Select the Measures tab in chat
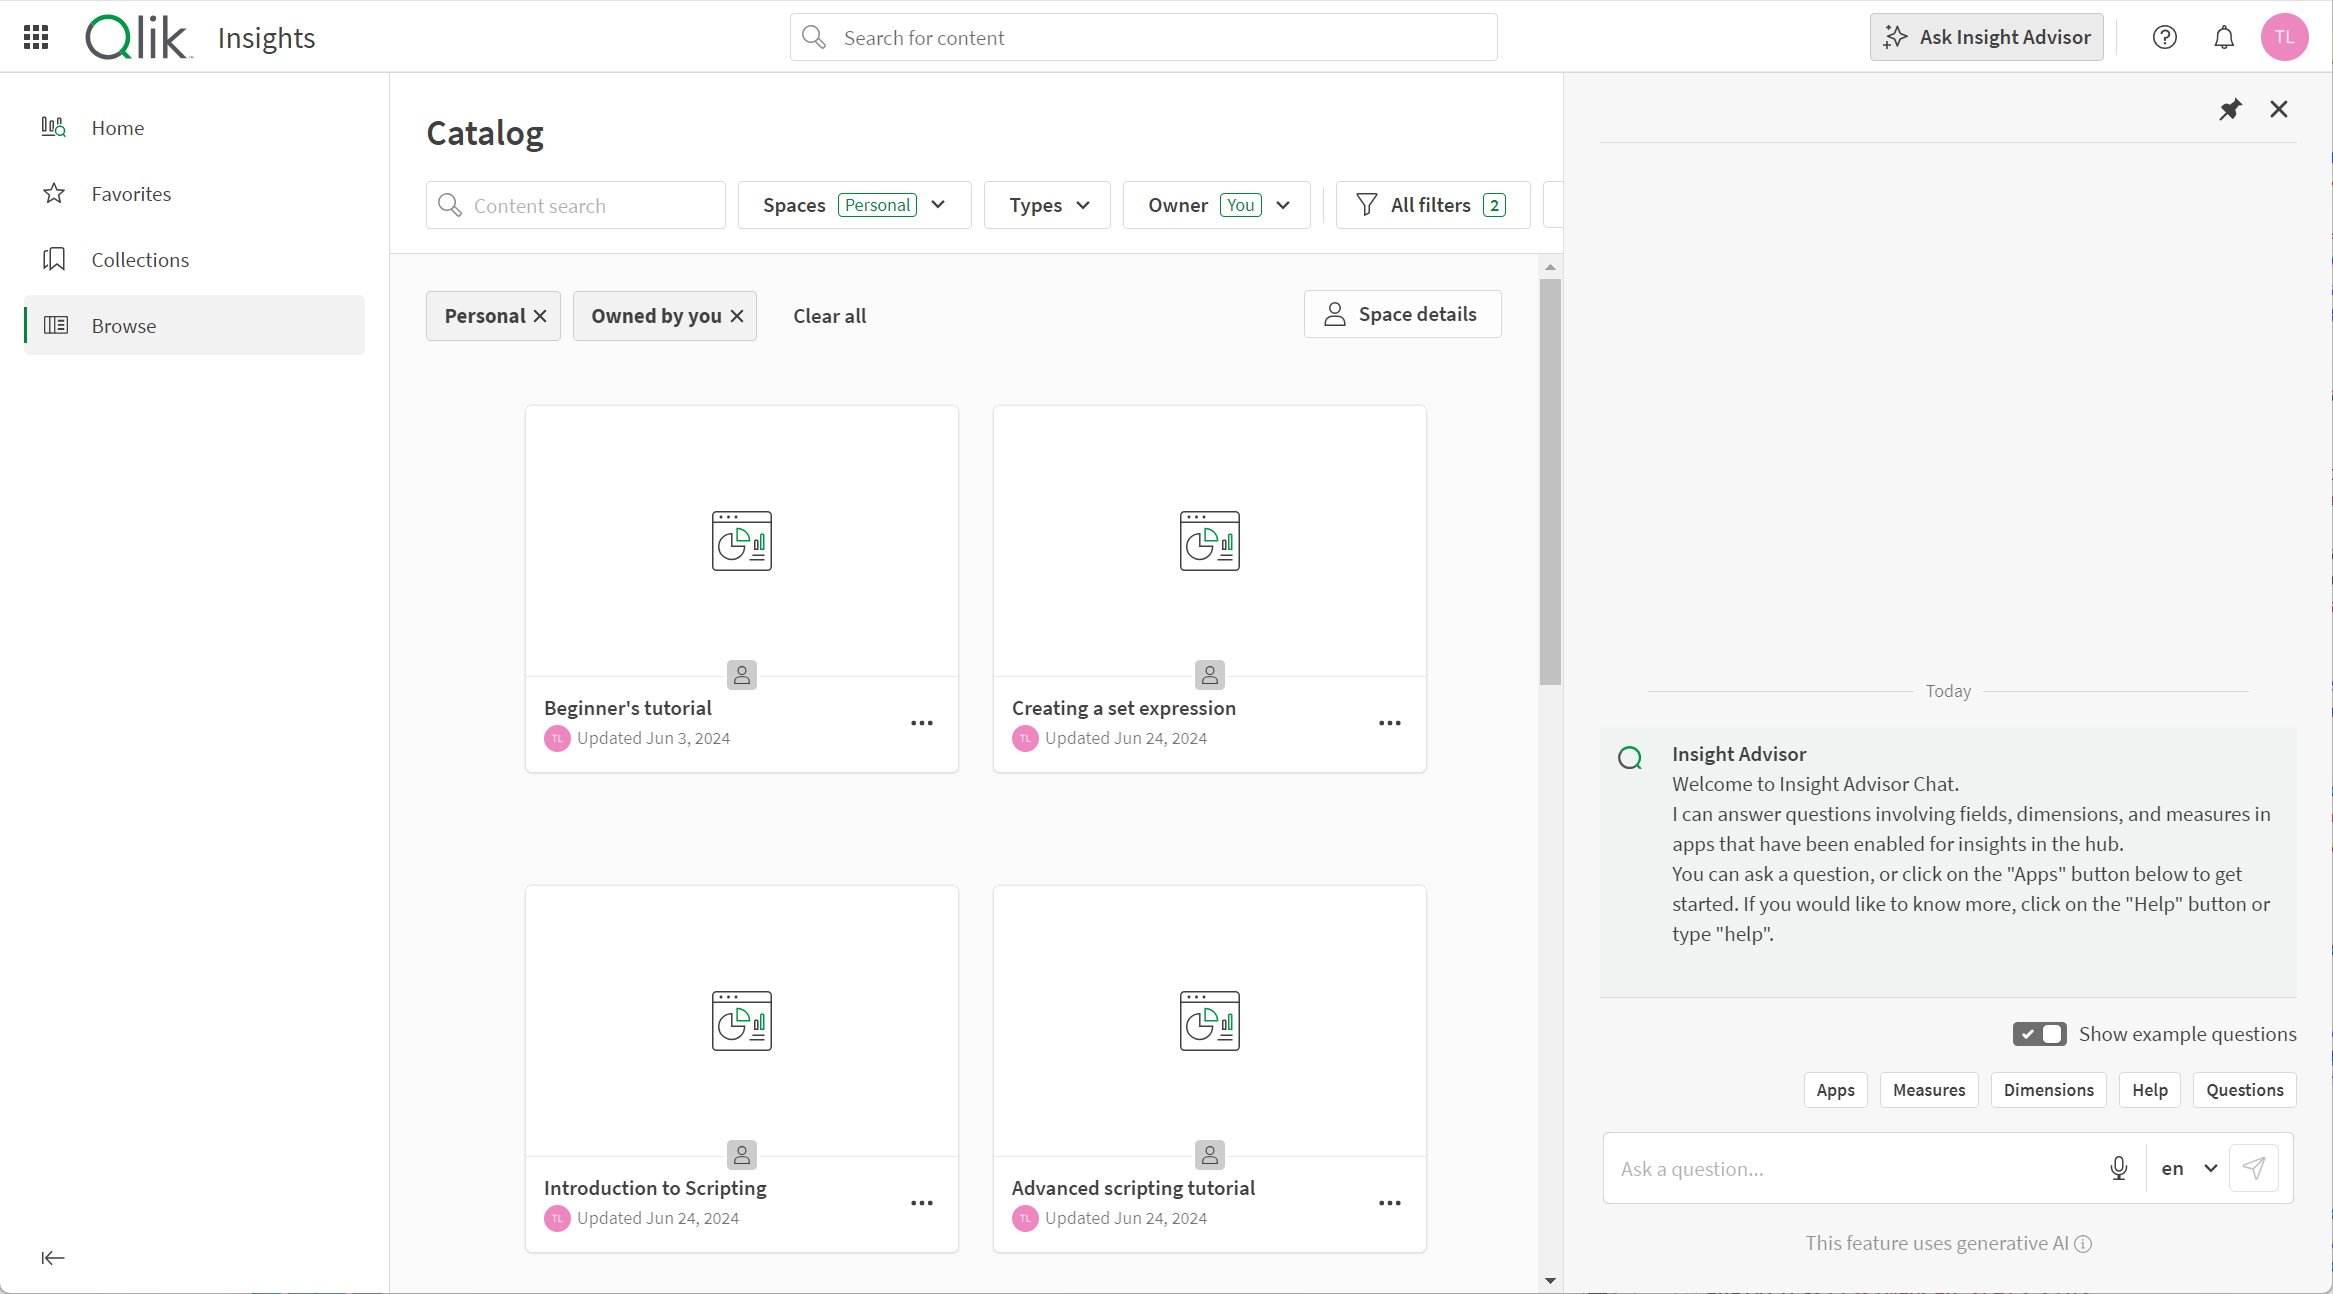This screenshot has height=1294, width=2333. [x=1928, y=1088]
